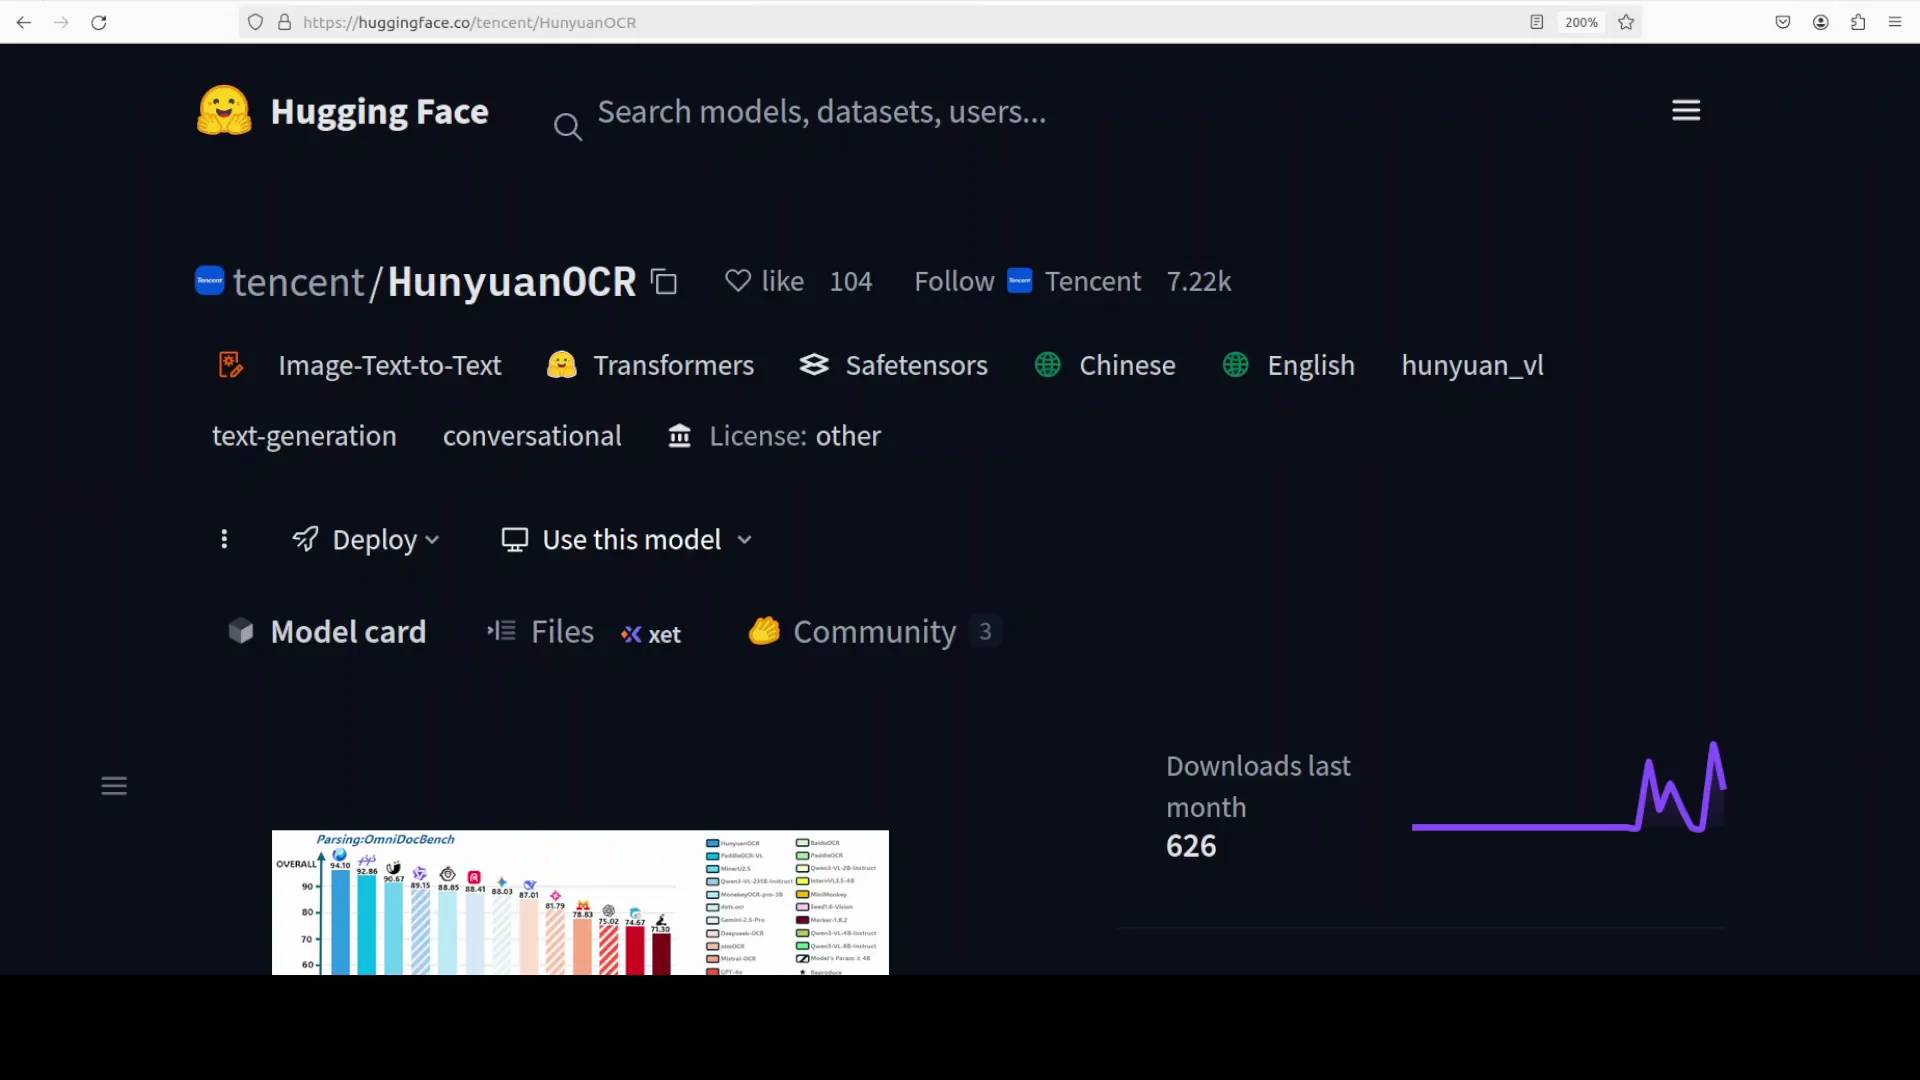
Task: Click the Follow Tencent button
Action: [x=953, y=281]
